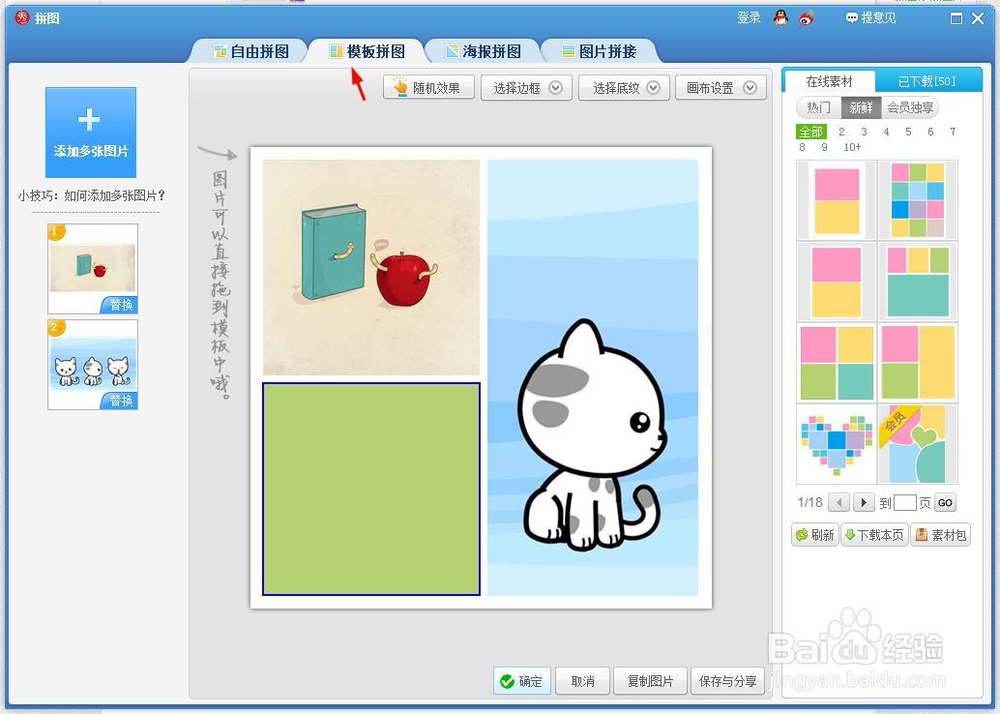Click the 刷新 refresh button
This screenshot has width=1000, height=714.
point(814,535)
